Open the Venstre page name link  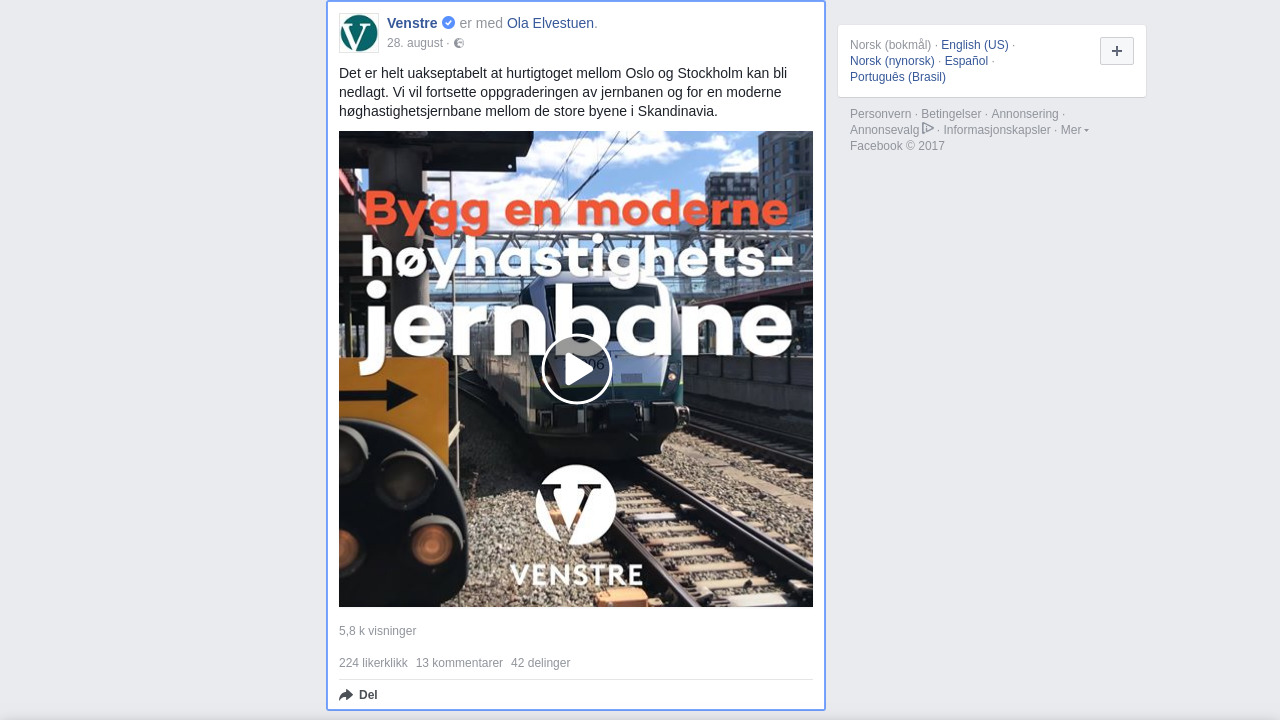412,23
